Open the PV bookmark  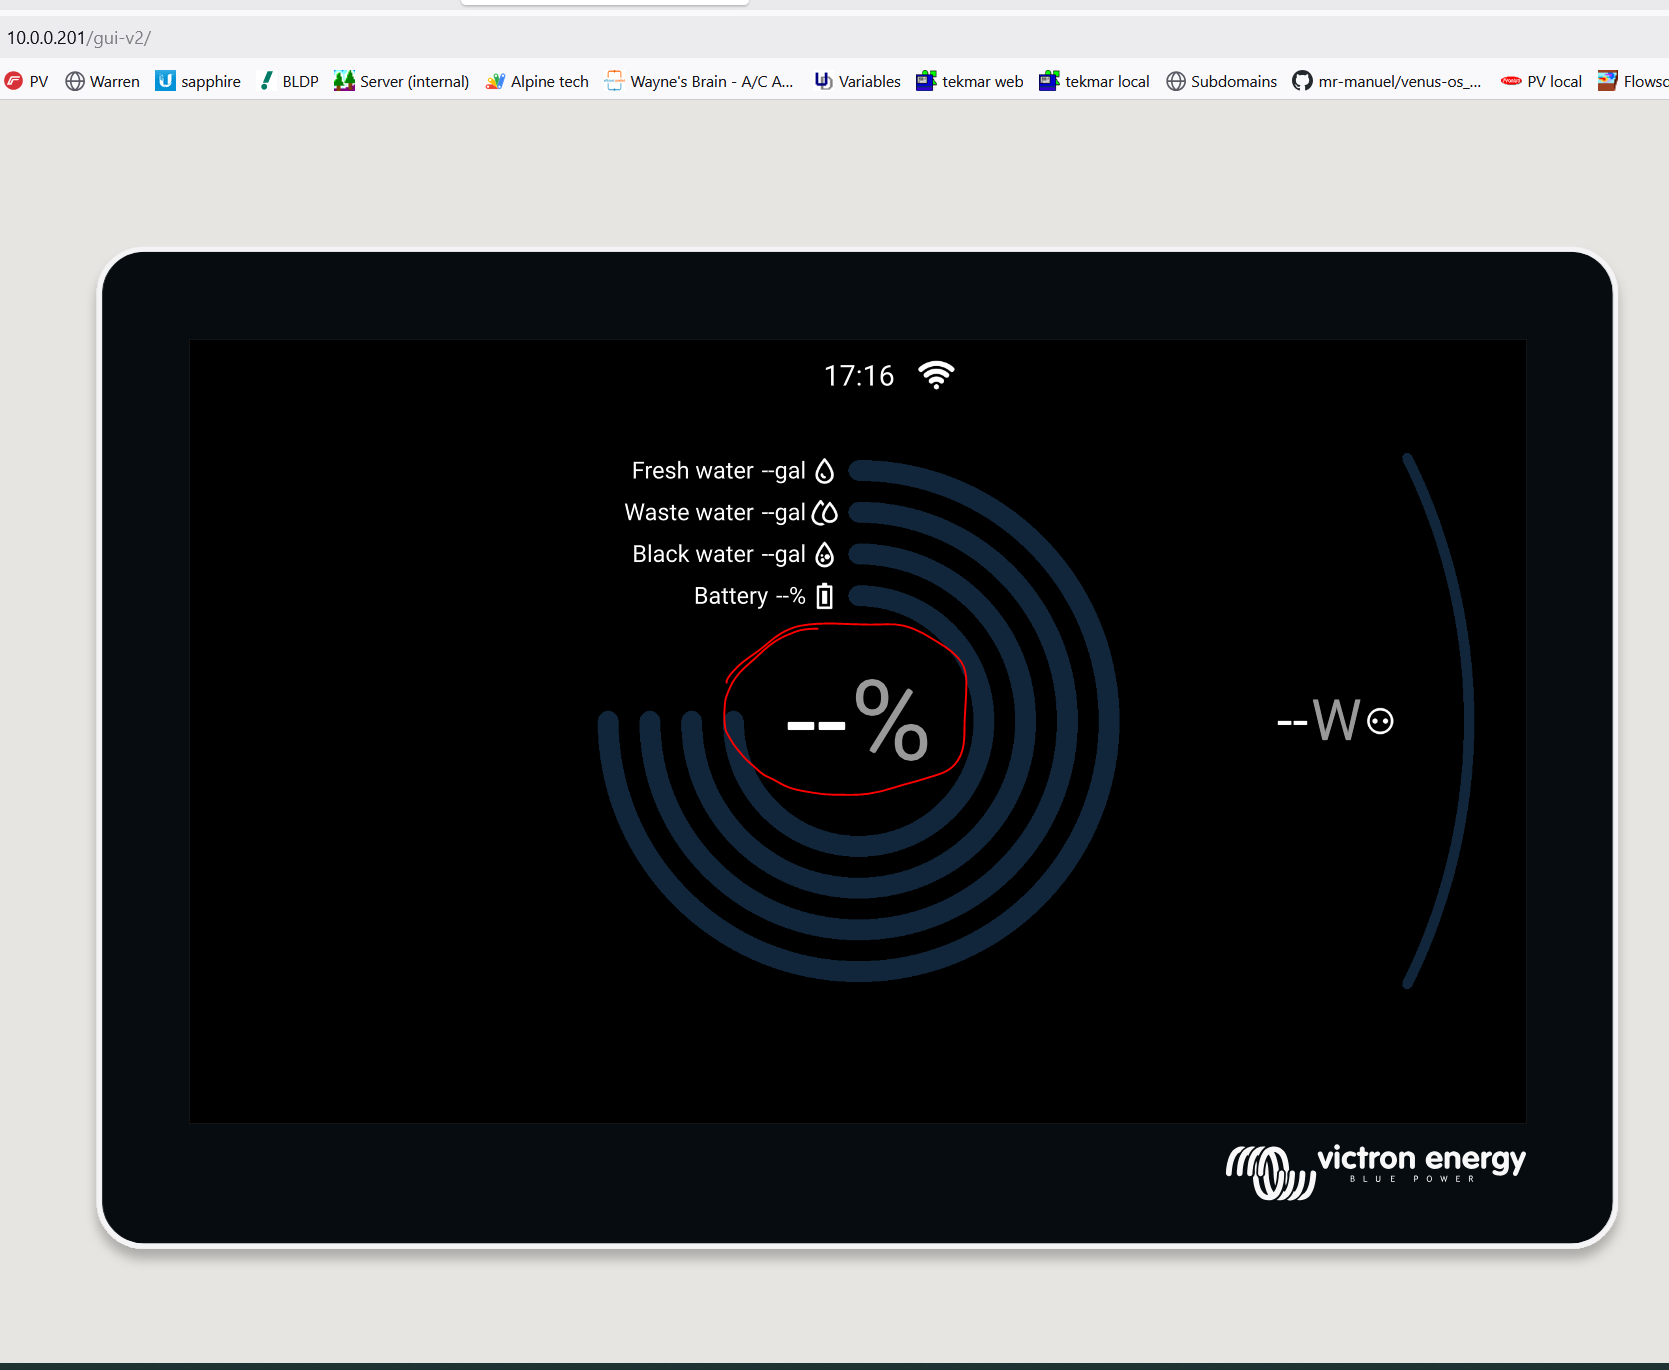click(27, 81)
